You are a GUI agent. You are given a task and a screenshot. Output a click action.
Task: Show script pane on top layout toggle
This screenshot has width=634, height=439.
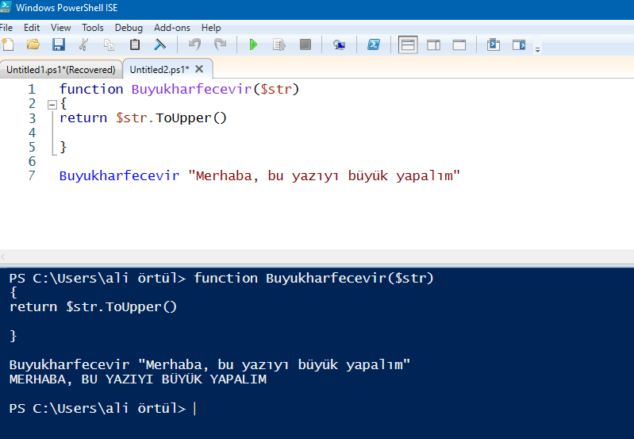pos(408,45)
